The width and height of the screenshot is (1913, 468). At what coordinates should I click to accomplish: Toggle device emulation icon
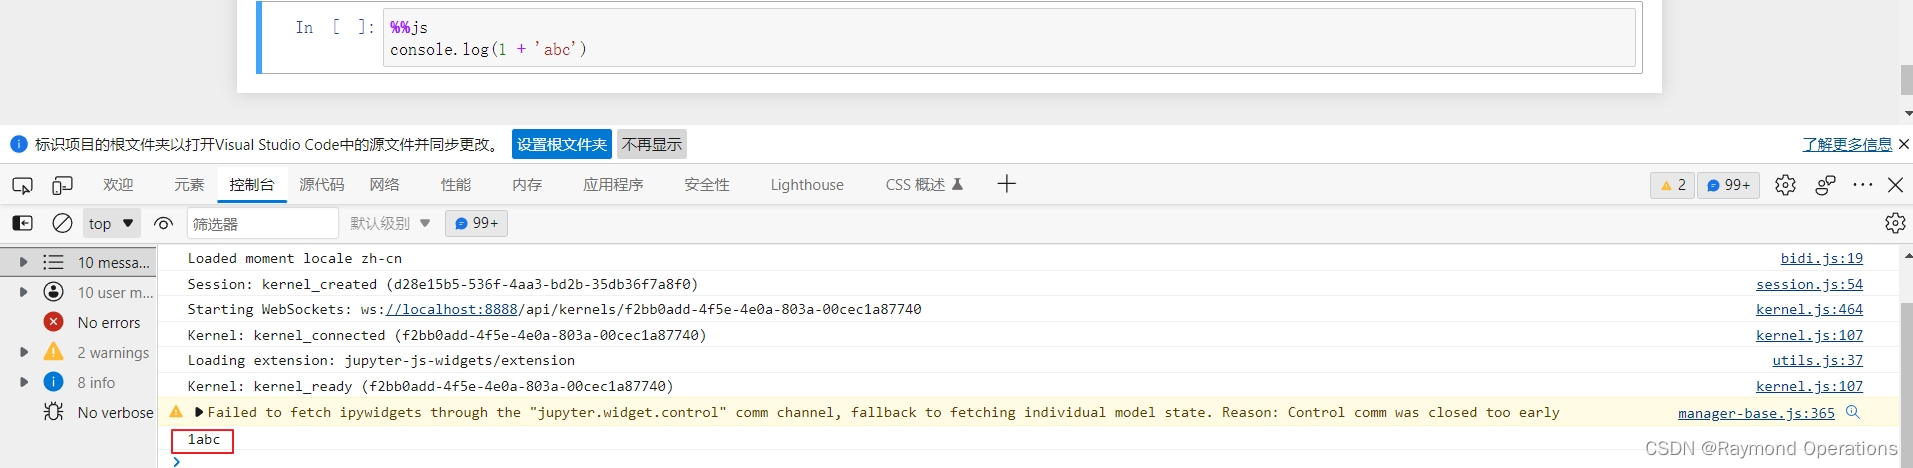[62, 185]
